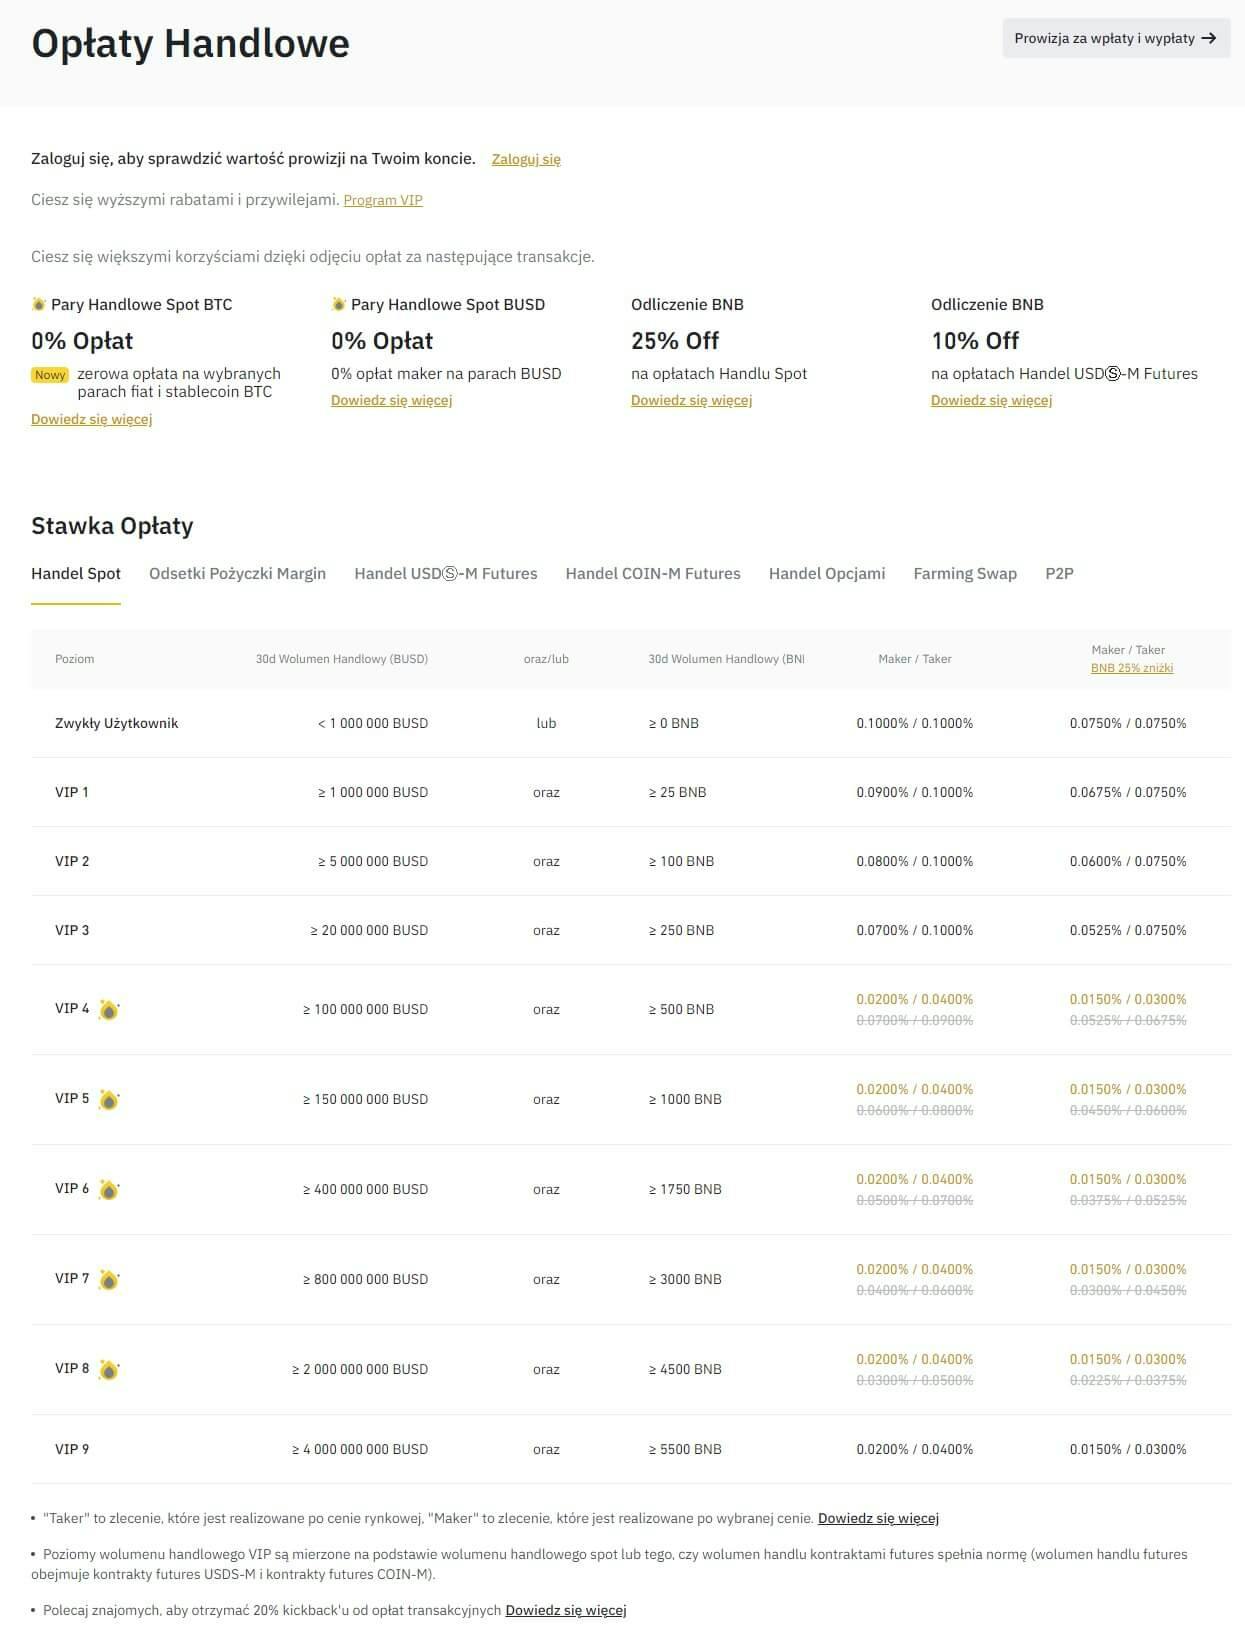The width and height of the screenshot is (1245, 1652).
Task: Click the flame icon next to VIP 6
Action: point(109,1190)
